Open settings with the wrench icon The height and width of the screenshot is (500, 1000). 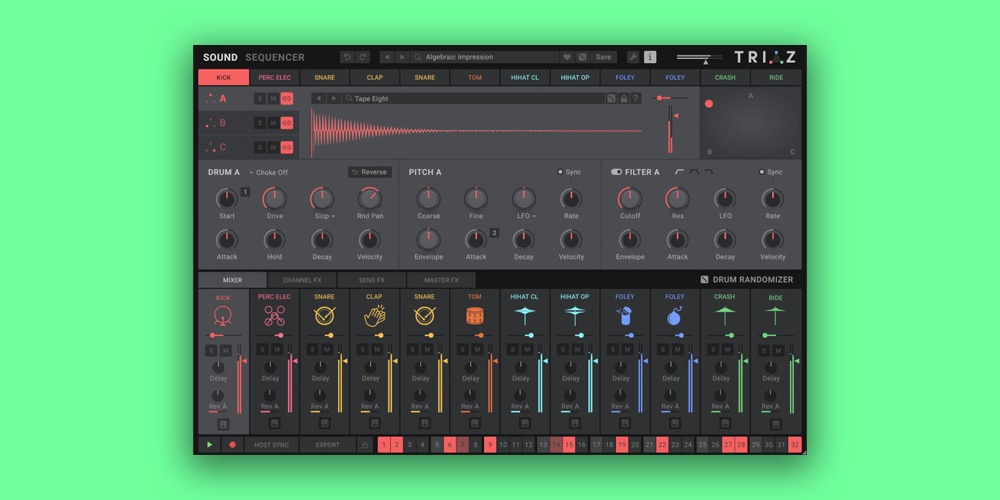[633, 57]
